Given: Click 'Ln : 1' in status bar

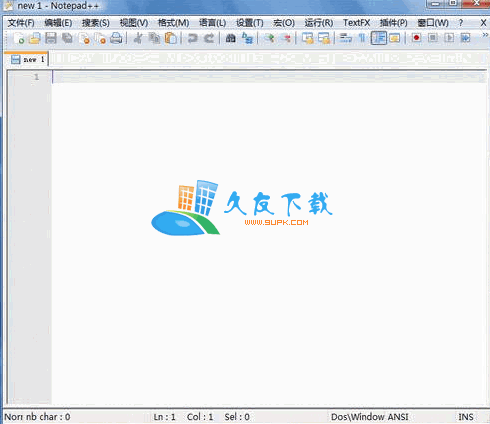Looking at the screenshot, I should pos(164,417).
